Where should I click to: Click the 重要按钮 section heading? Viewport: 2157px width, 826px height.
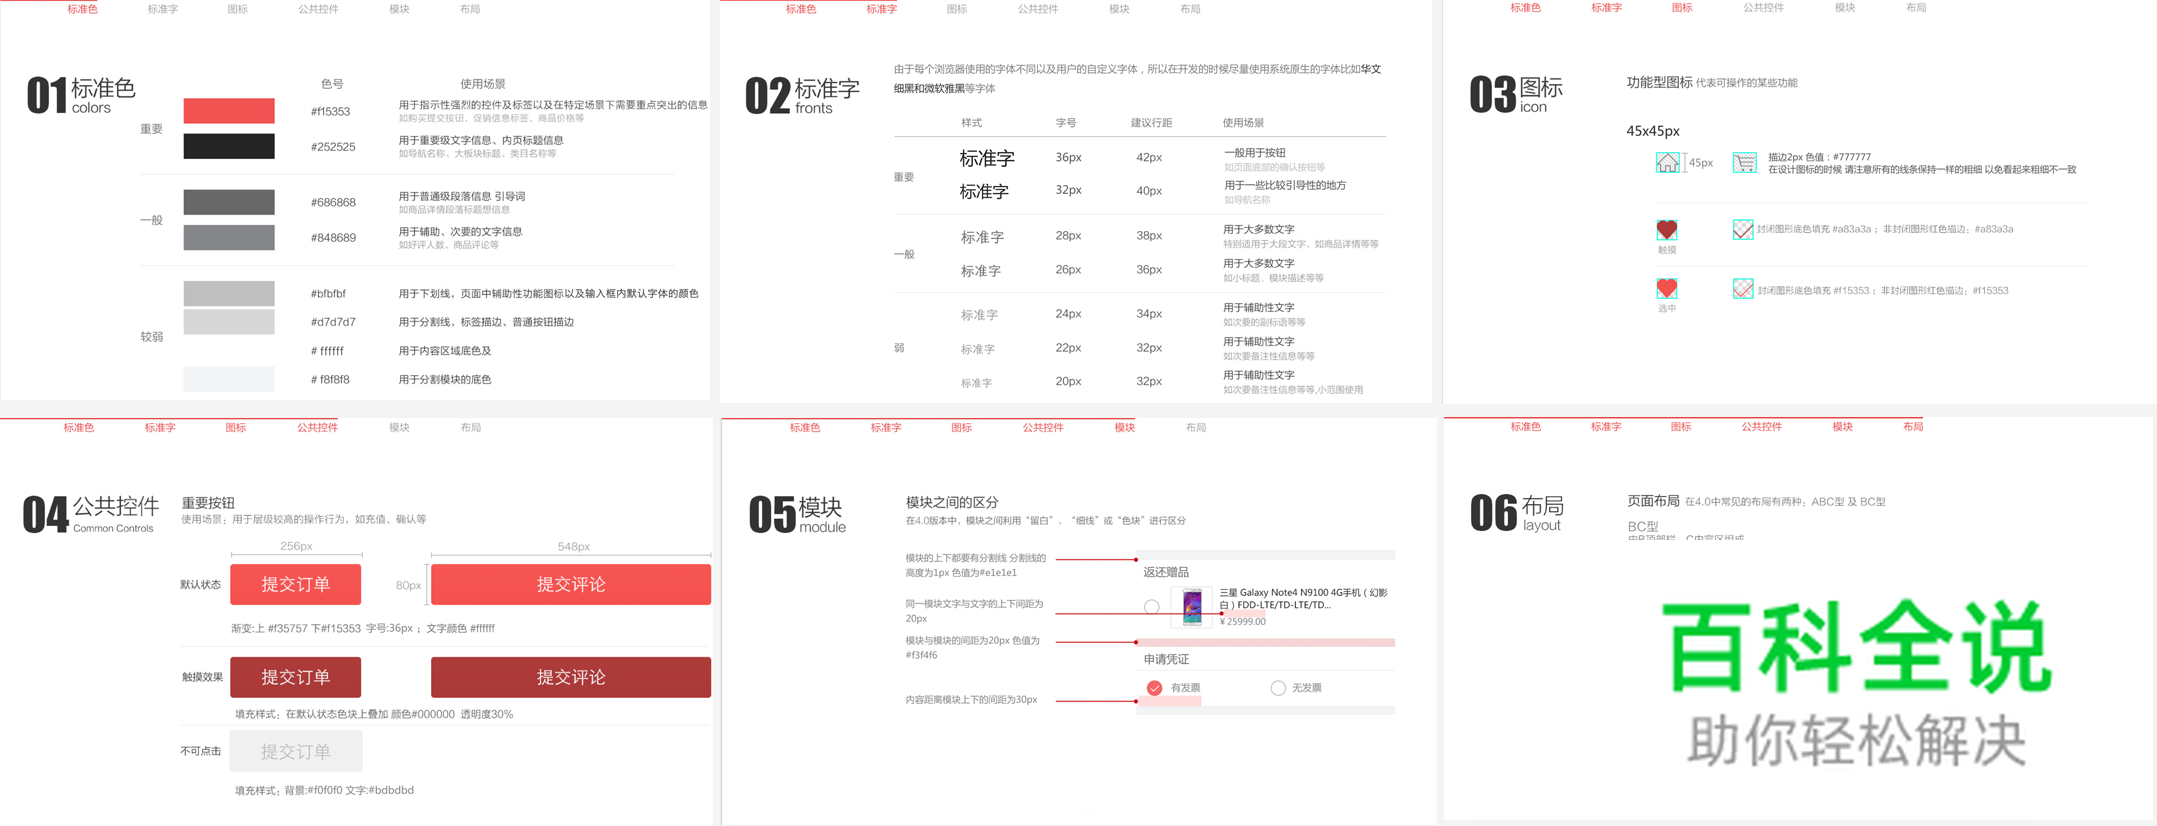coord(208,503)
